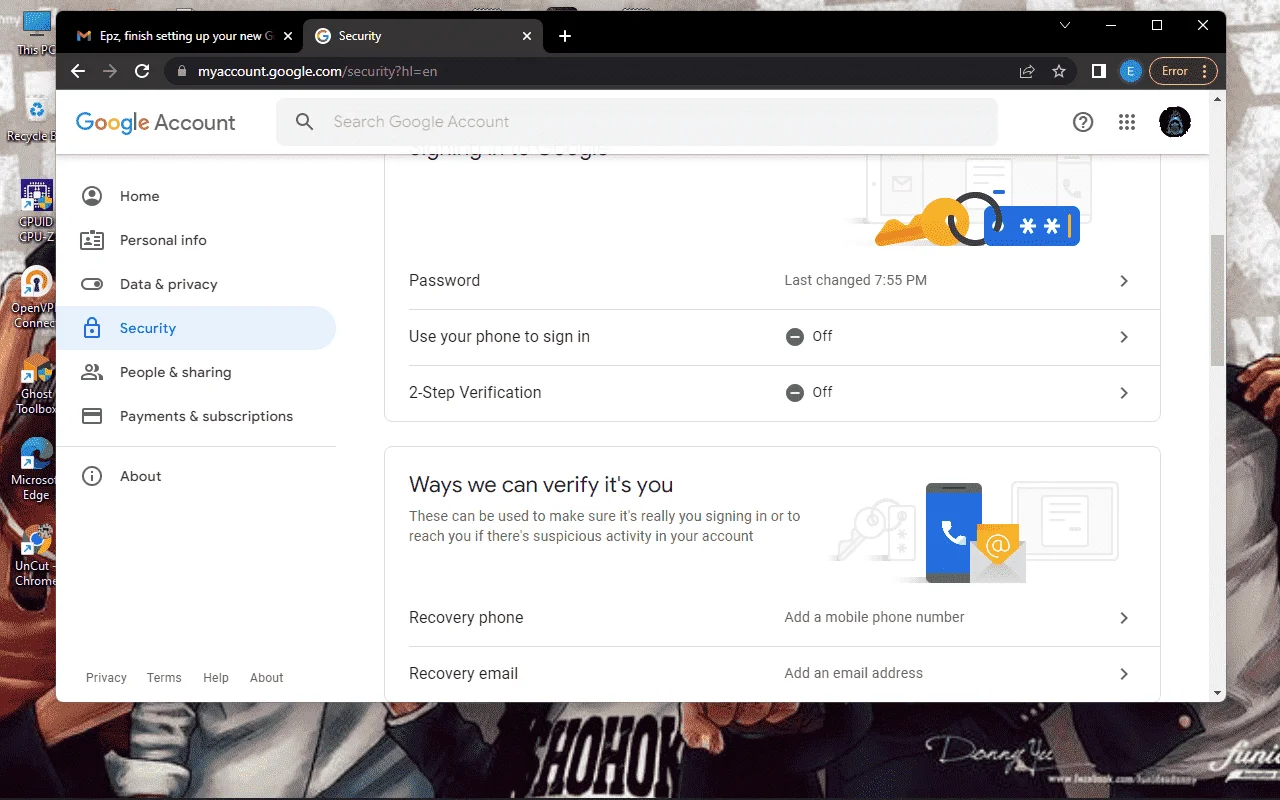Close the Gmail tab
Viewport: 1280px width, 800px height.
point(289,36)
